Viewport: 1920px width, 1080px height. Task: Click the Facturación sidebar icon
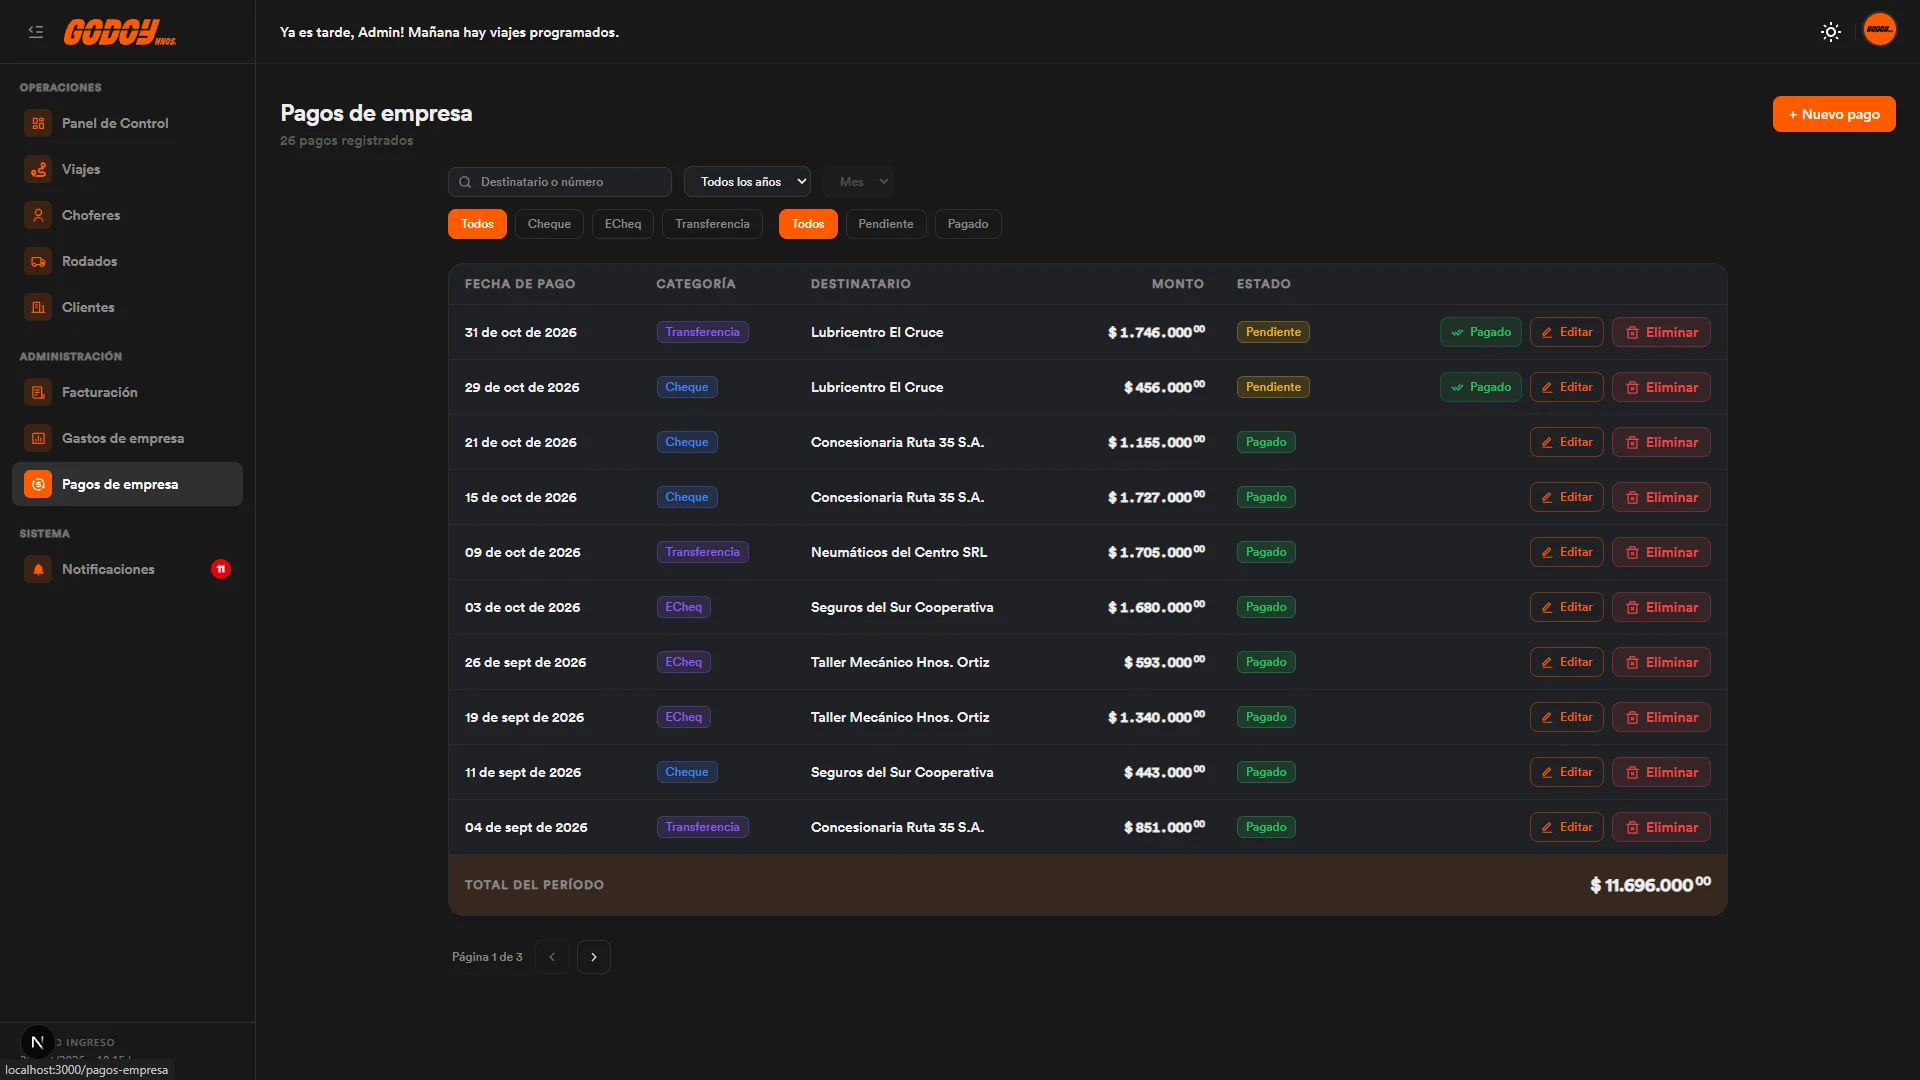[38, 392]
